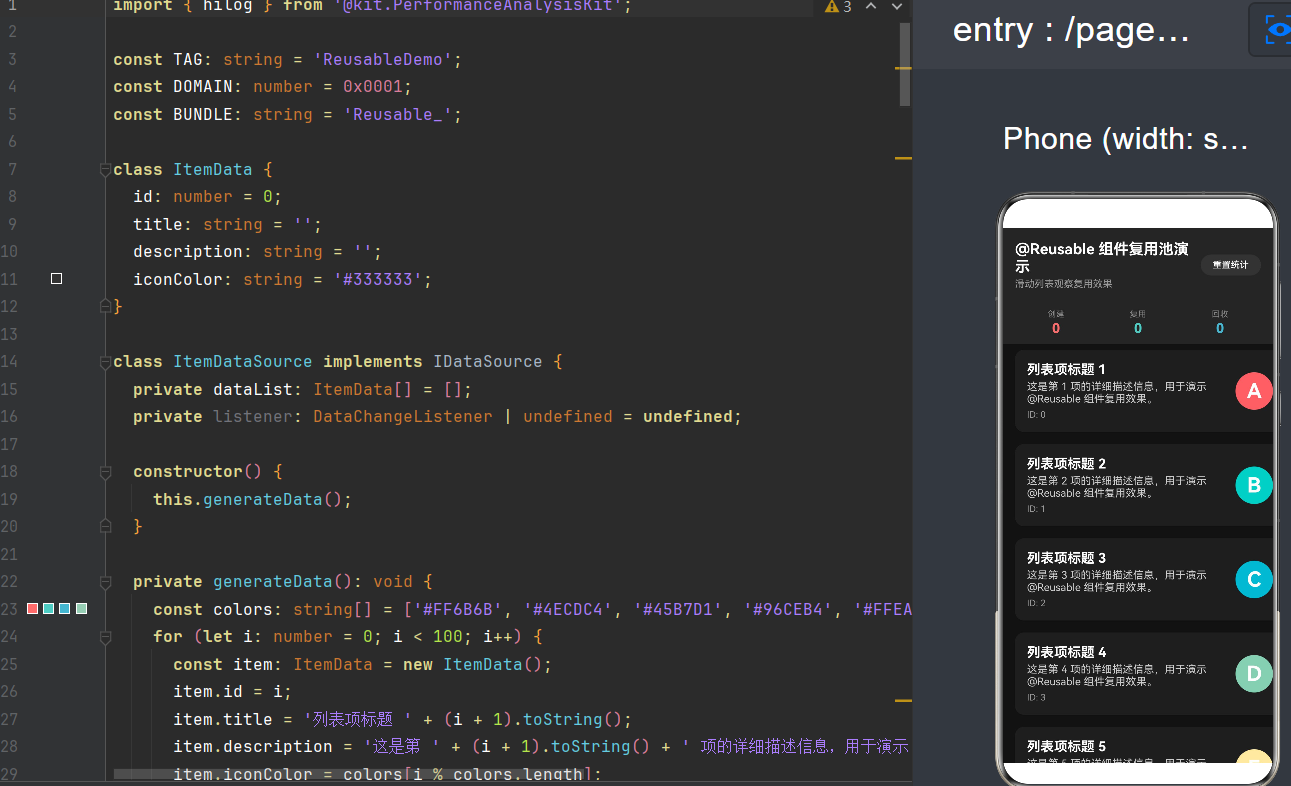Collapse the for loop at line 24

[x=105, y=636]
